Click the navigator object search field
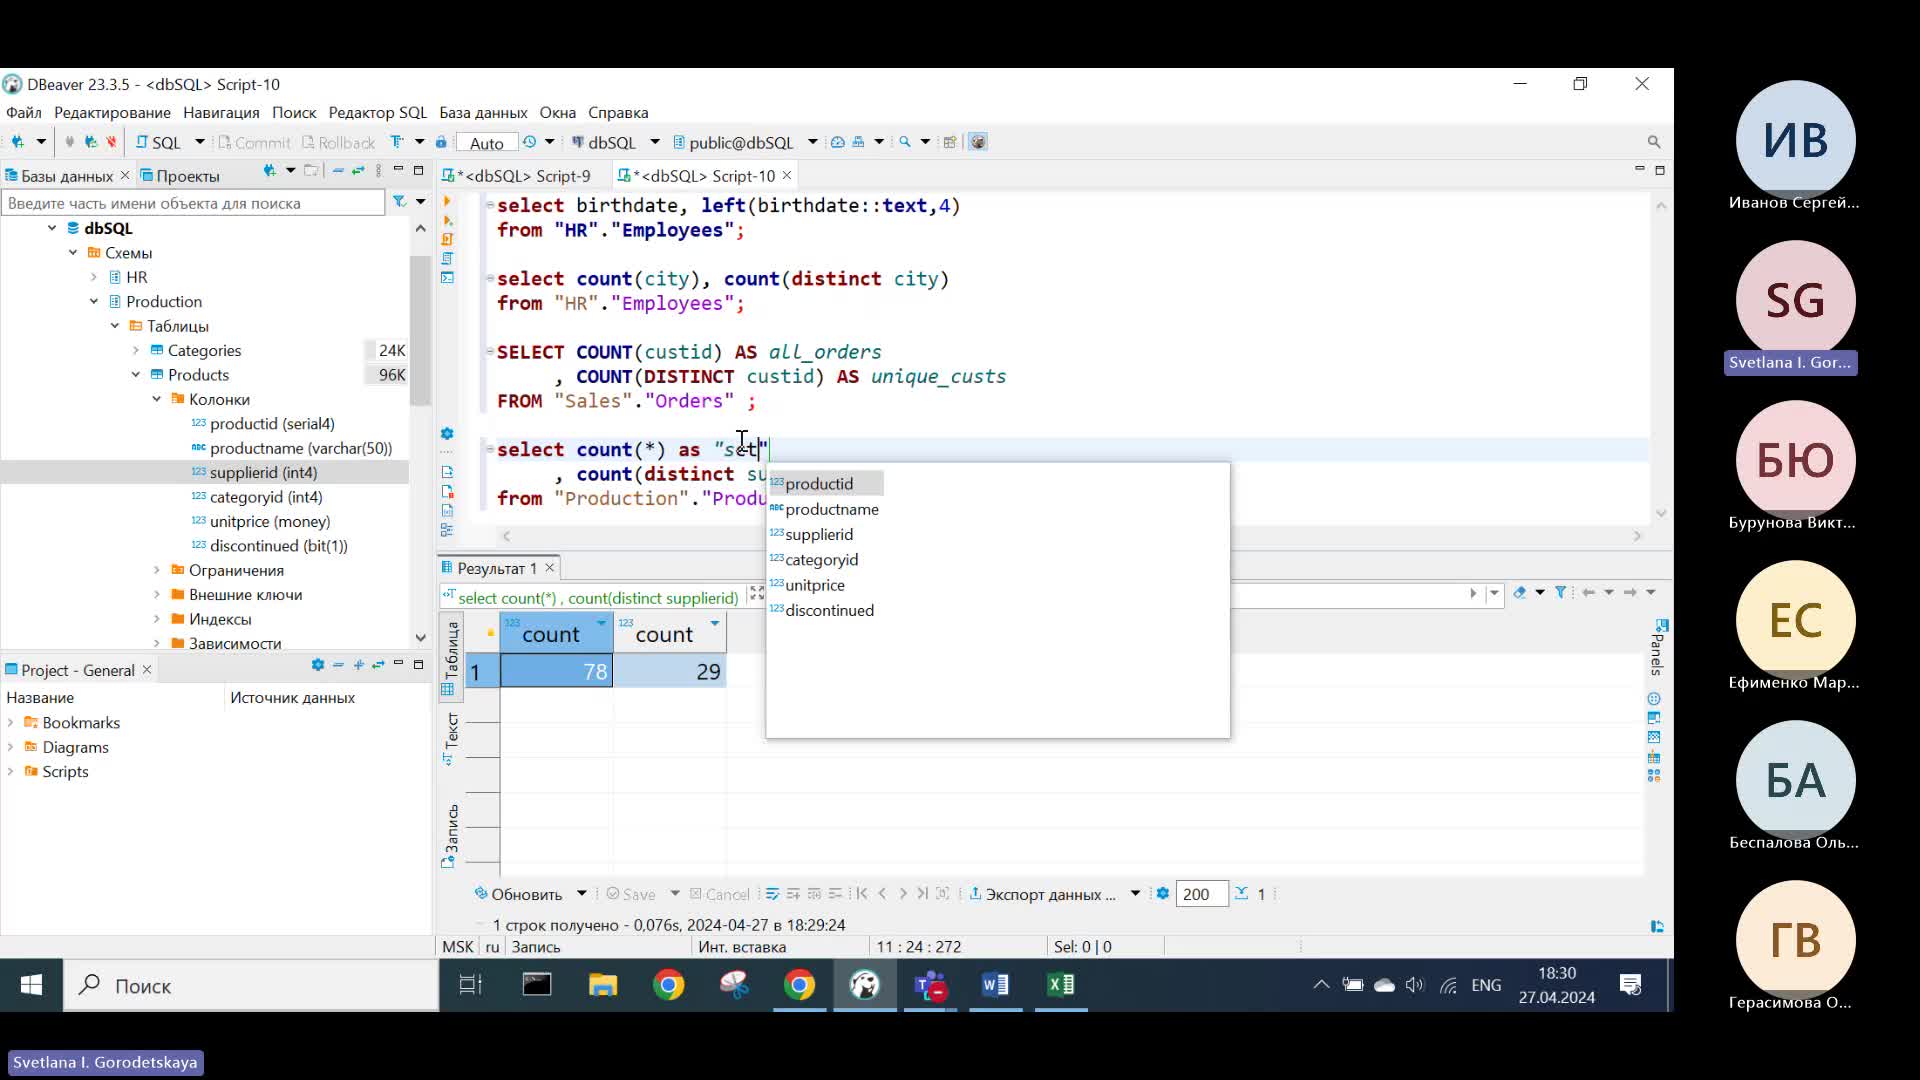Viewport: 1920px width, 1080px height. click(194, 203)
